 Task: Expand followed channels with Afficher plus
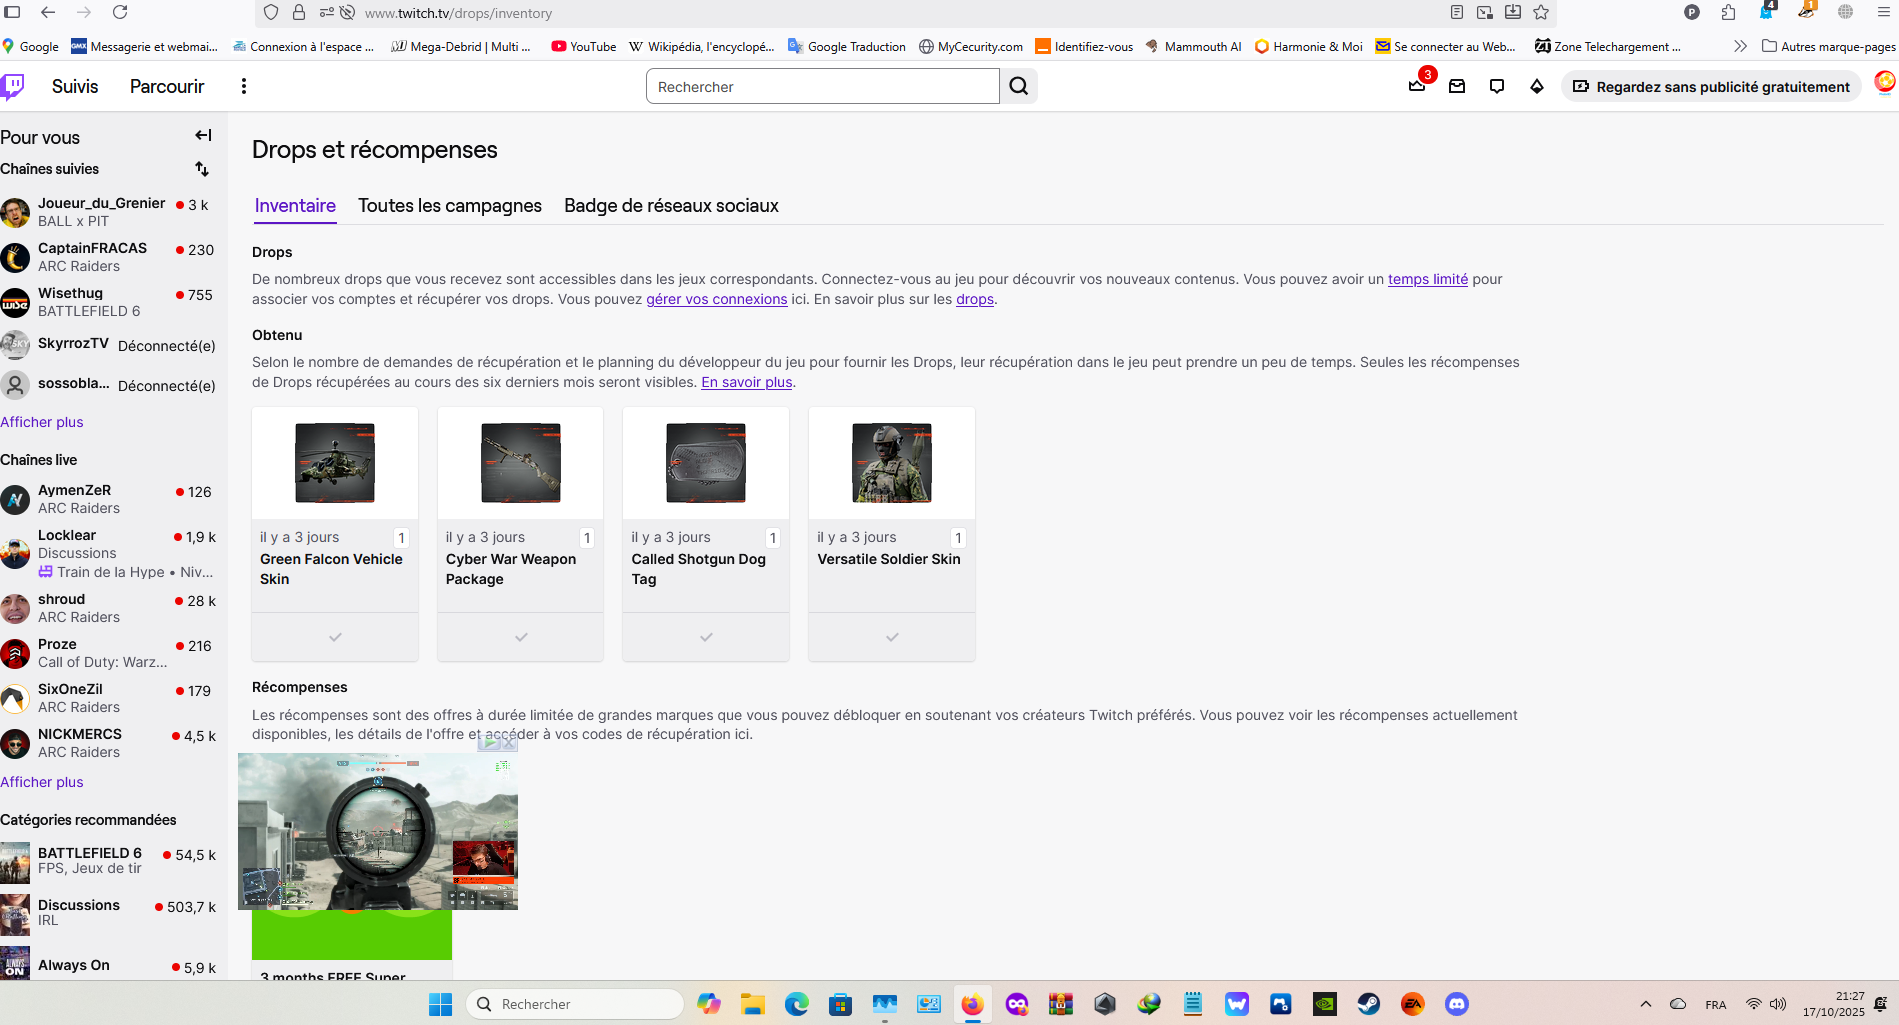pyautogui.click(x=42, y=422)
